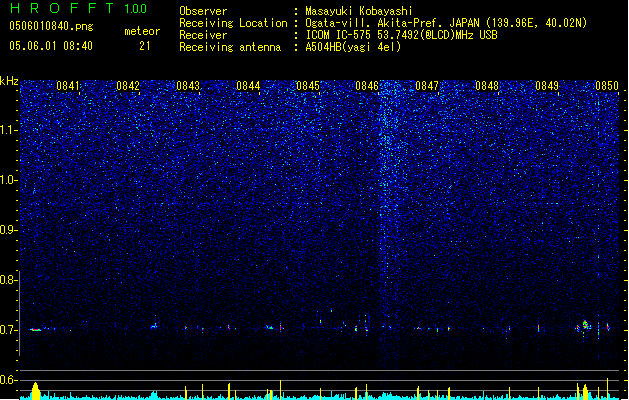The height and width of the screenshot is (400, 629).
Task: Click the date stamp 05.06.01 08:40
Action: 51,46
